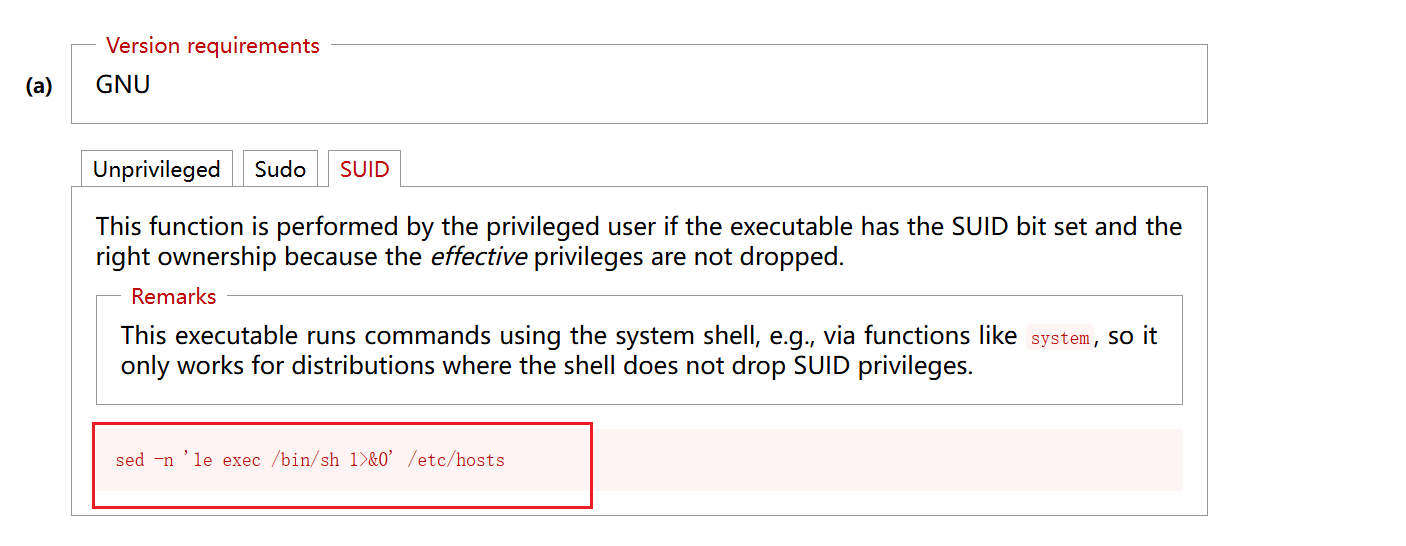Click the '-n' flag in the sed command

(x=163, y=461)
